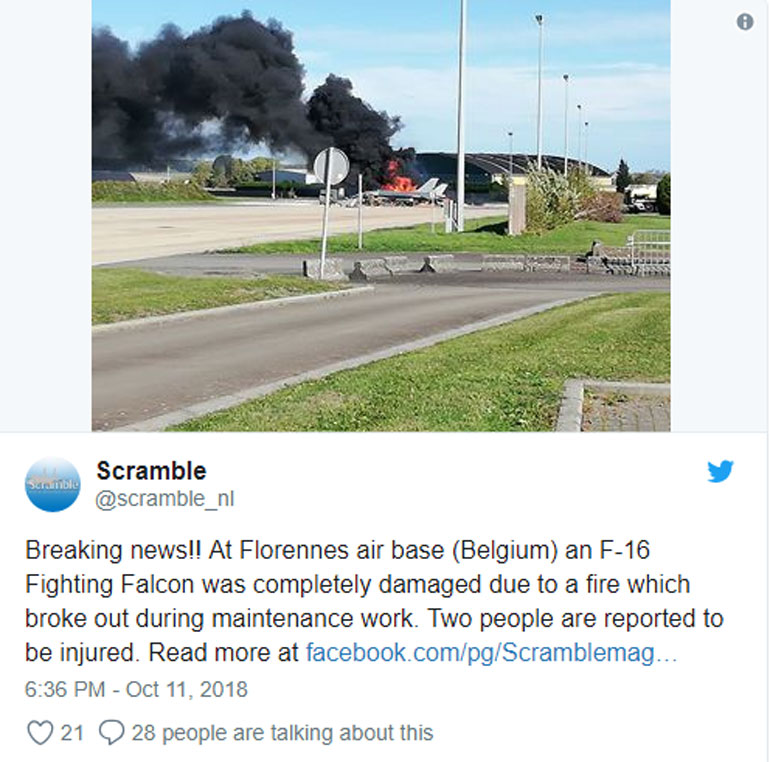Image resolution: width=770 pixels, height=762 pixels.
Task: Click the Scramble display name
Action: (151, 471)
